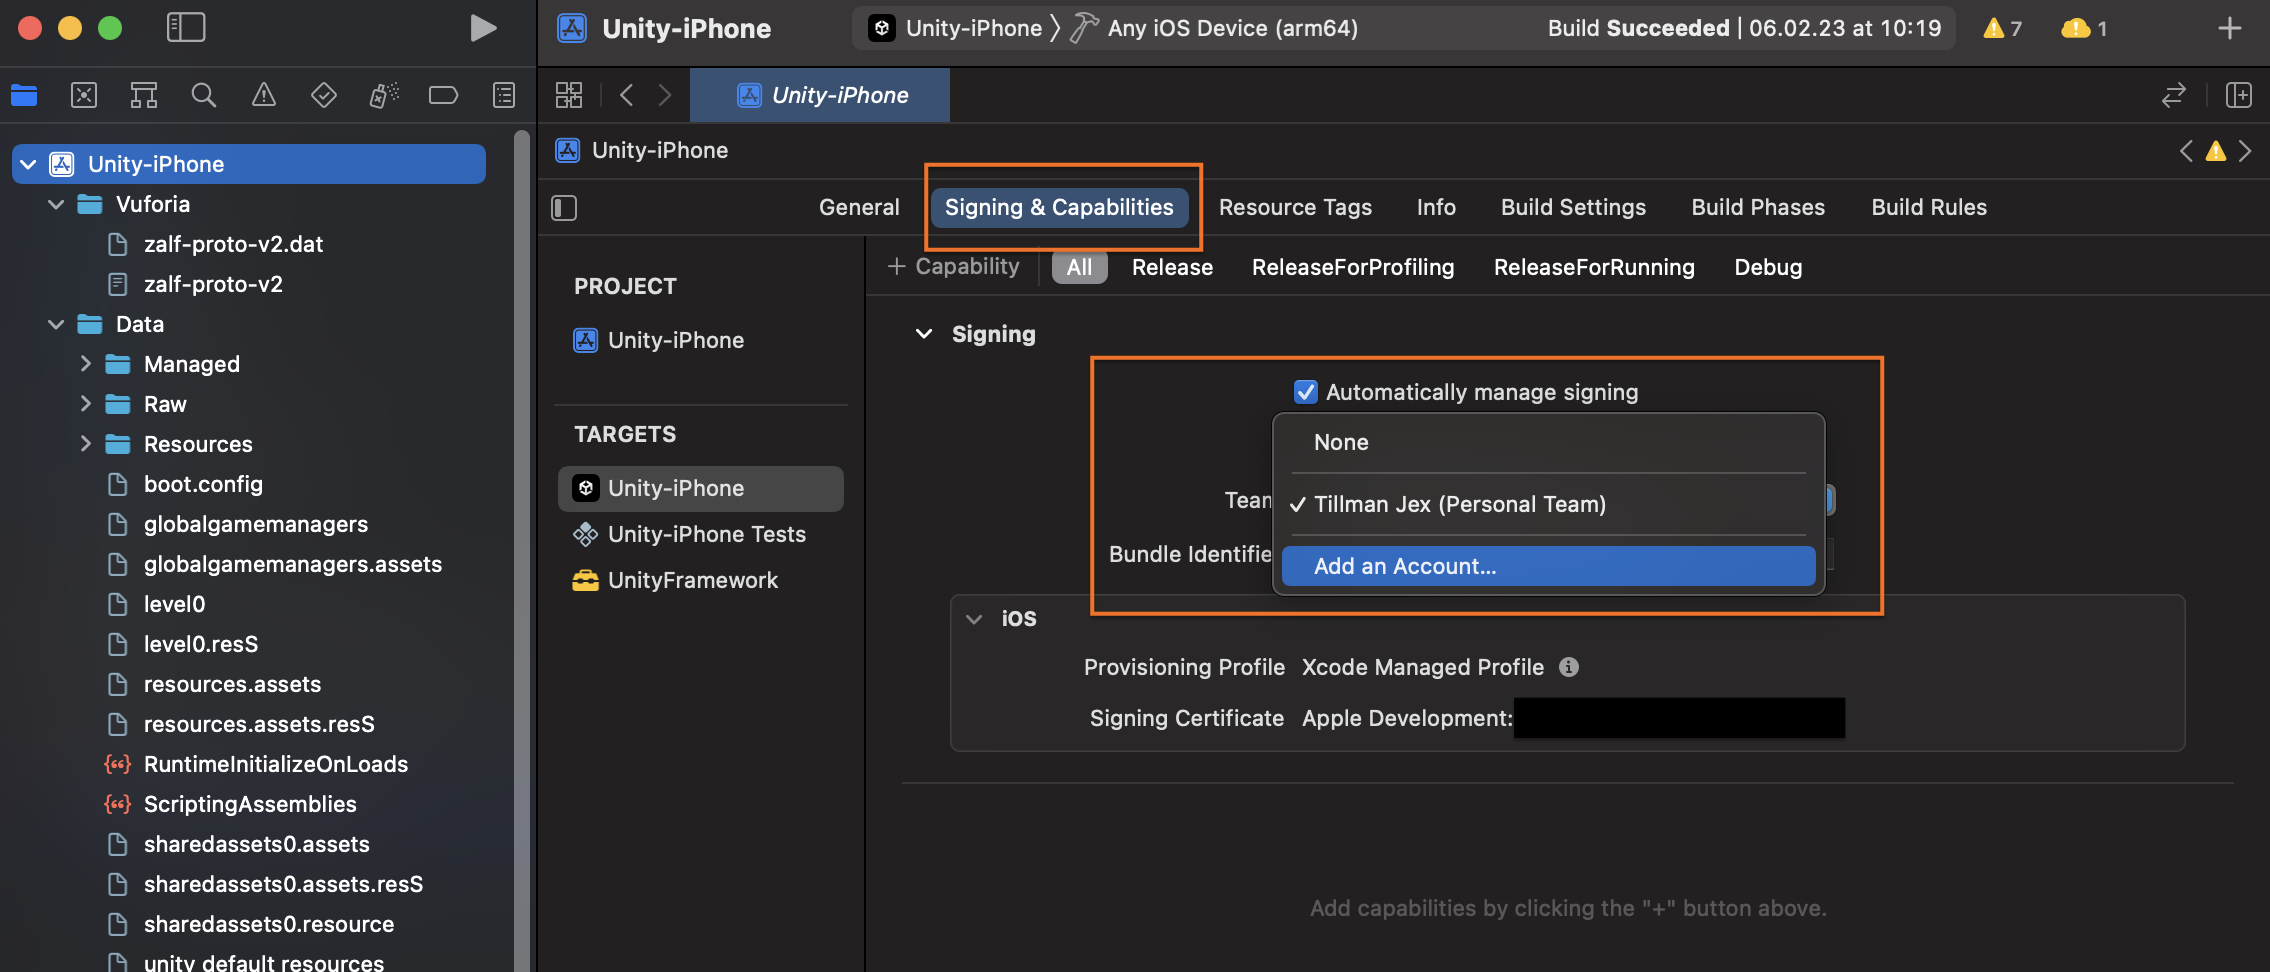Click the plus Library button in toolbar
2270x972 pixels.
[x=2230, y=28]
